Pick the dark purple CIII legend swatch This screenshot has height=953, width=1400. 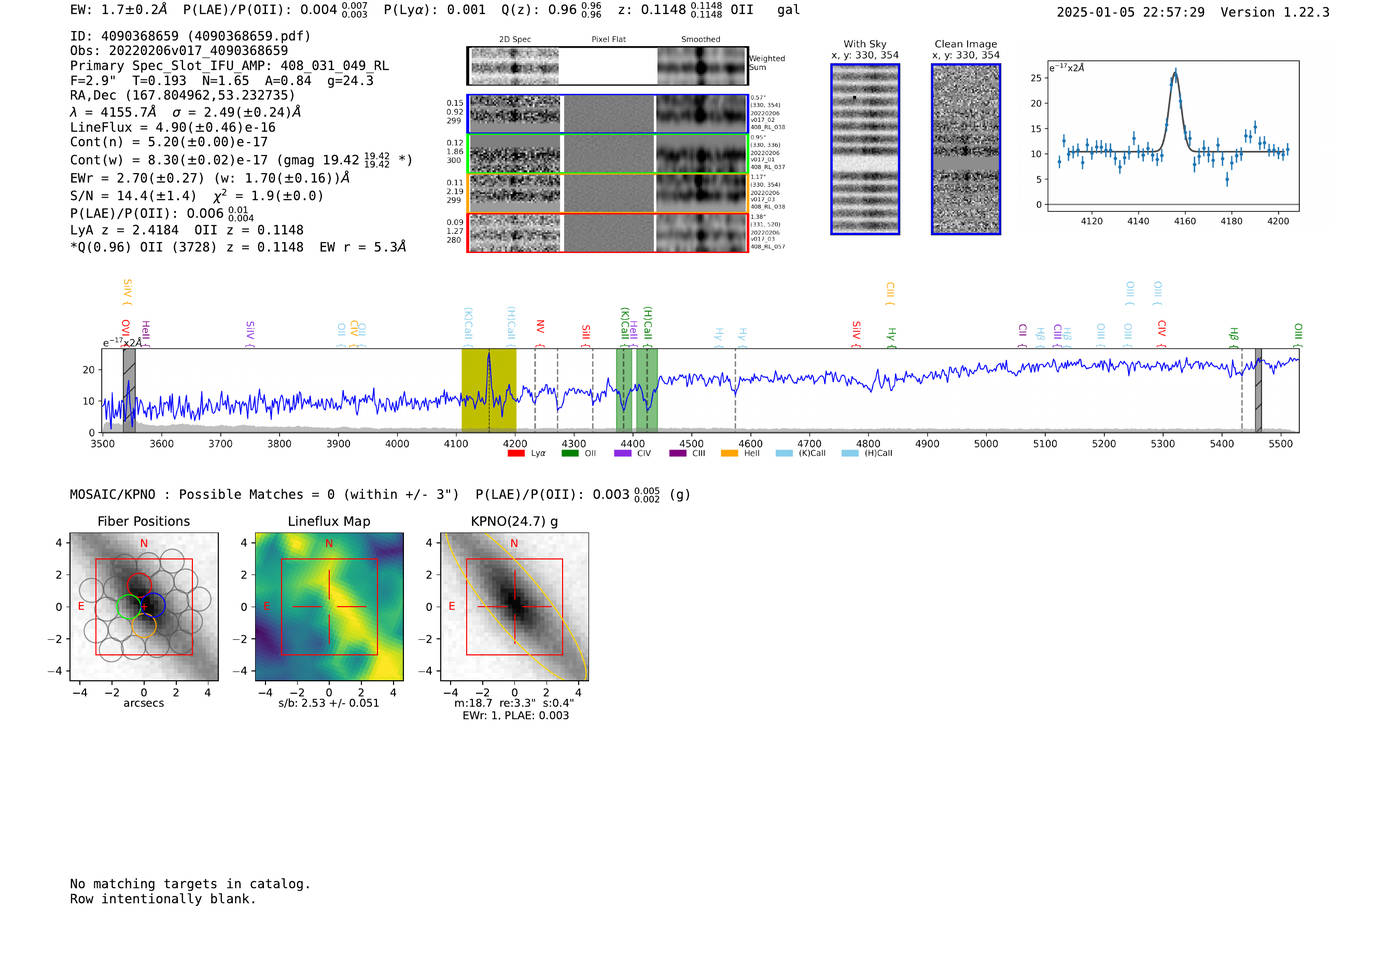coord(678,454)
